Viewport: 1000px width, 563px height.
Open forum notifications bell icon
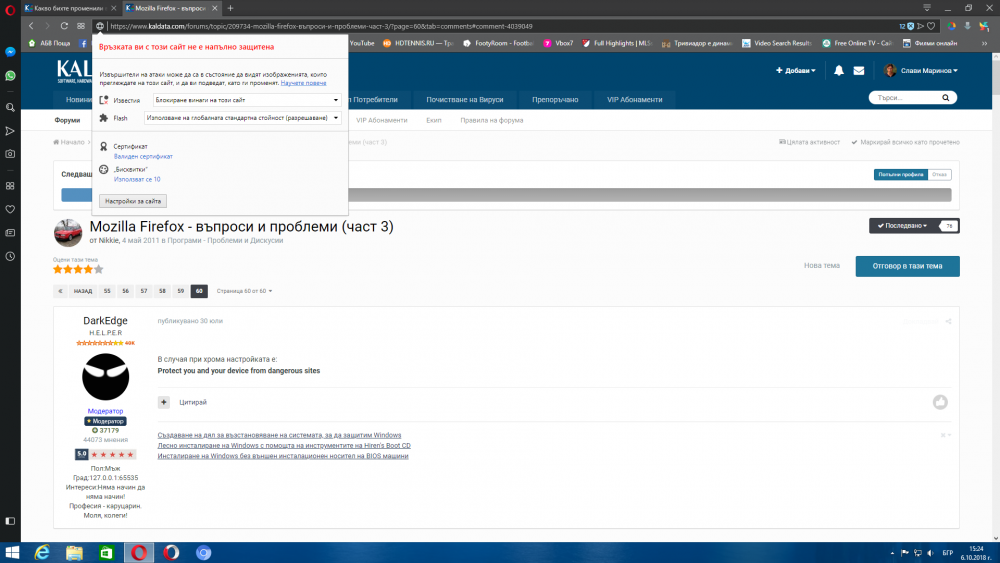(x=839, y=71)
